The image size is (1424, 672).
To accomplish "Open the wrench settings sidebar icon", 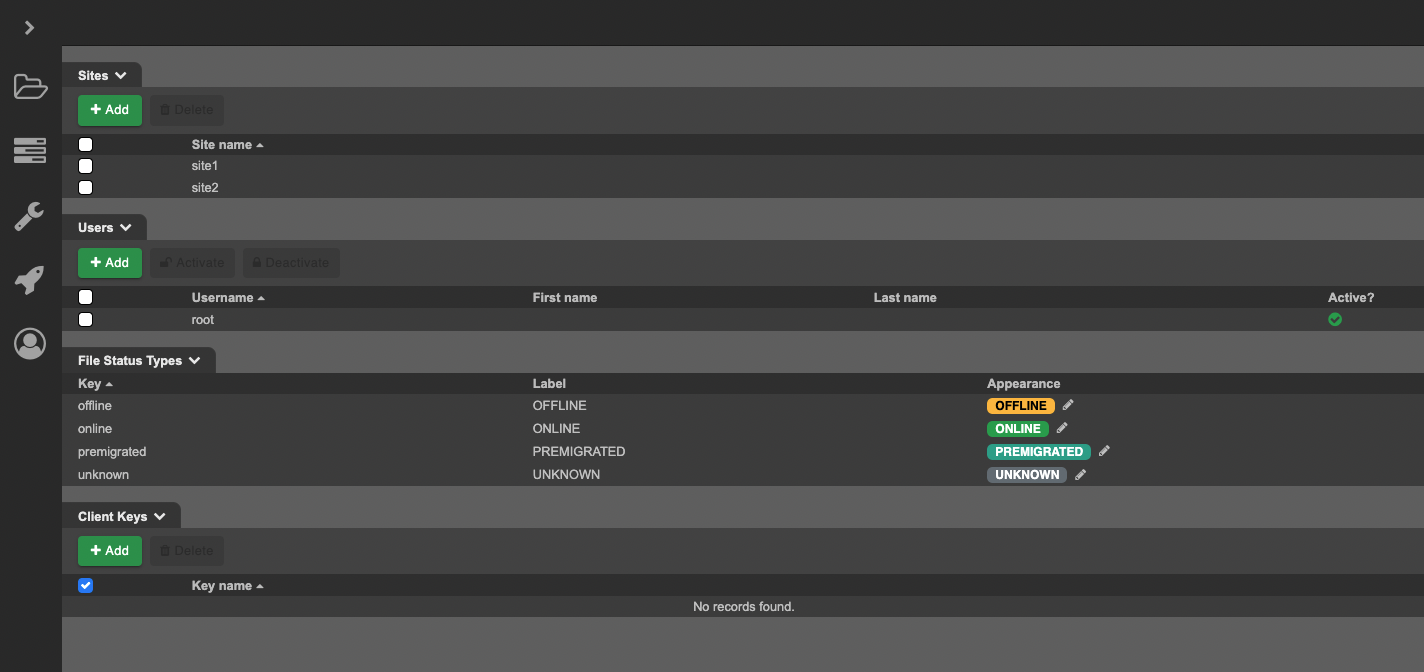I will [30, 216].
